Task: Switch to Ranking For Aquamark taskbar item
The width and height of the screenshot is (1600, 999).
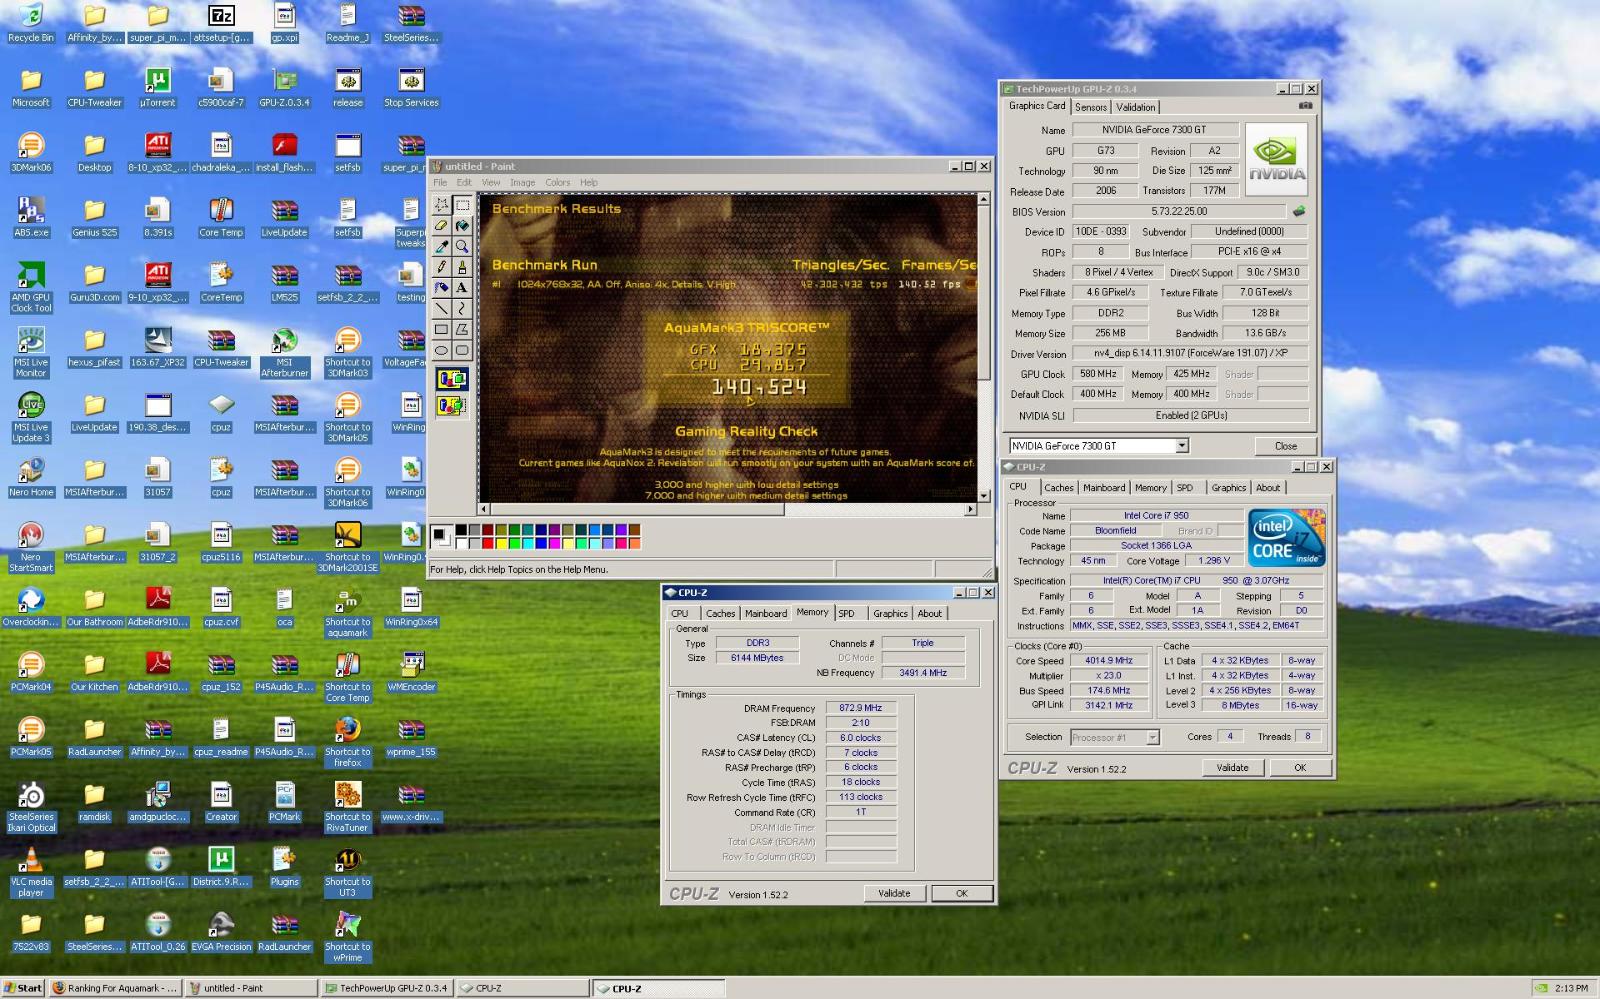Action: tap(114, 988)
